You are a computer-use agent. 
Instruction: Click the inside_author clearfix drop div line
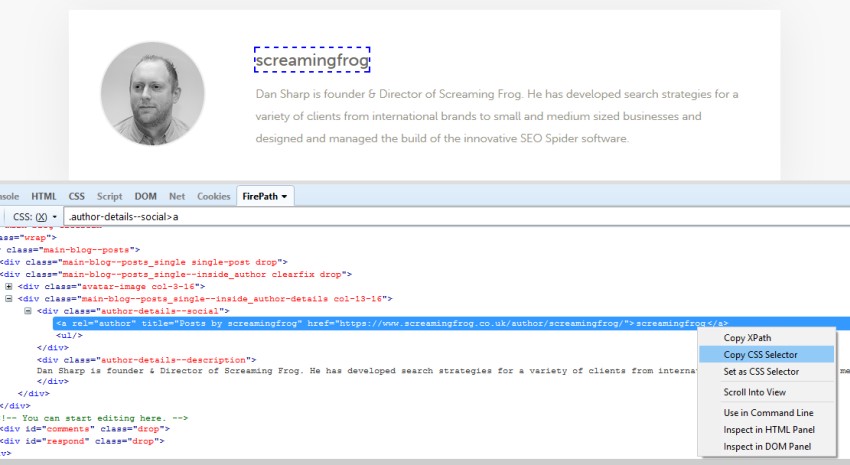click(176, 274)
